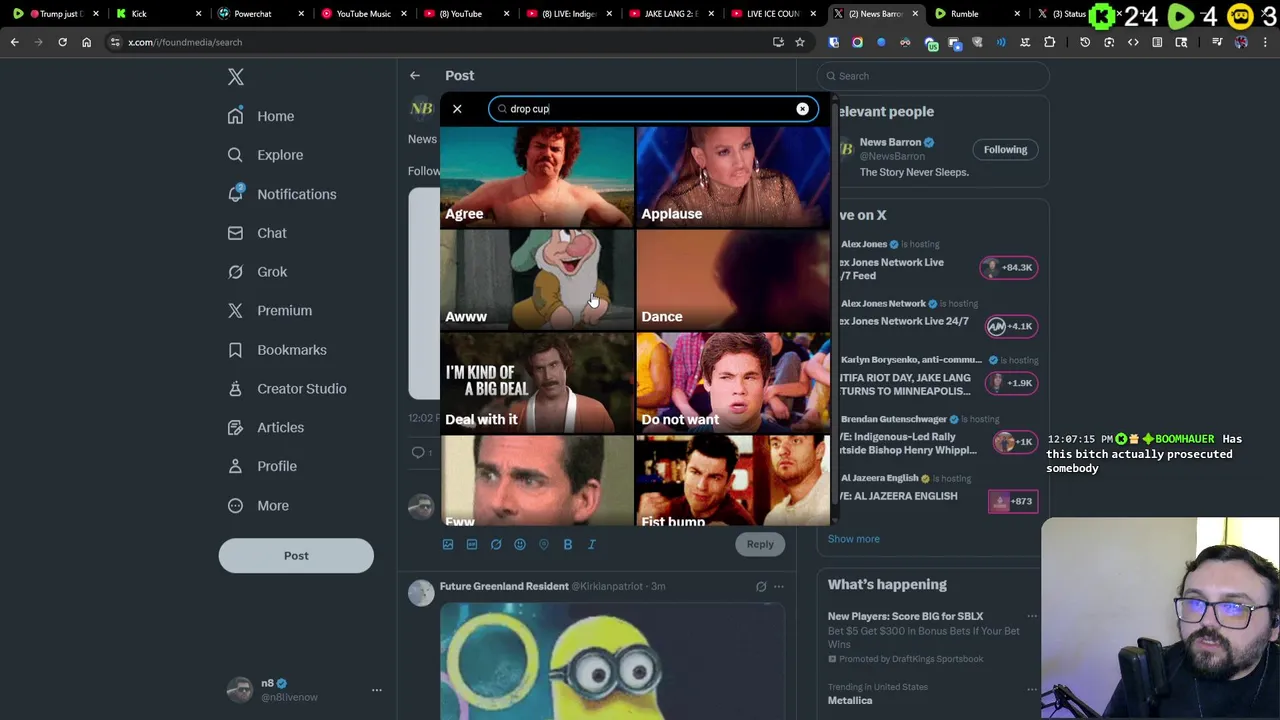Open Explore in sidebar
The image size is (1280, 720).
click(x=265, y=155)
